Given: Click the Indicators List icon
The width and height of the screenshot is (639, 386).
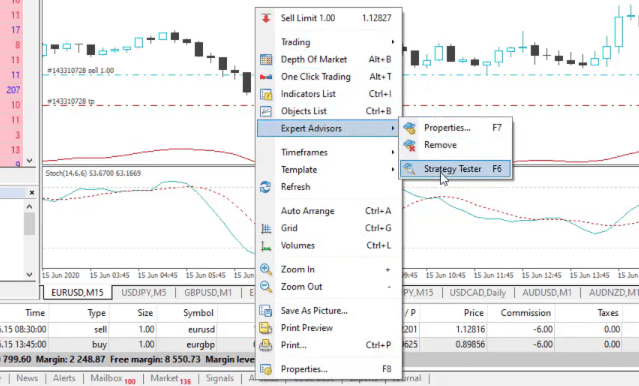Looking at the screenshot, I should 266,94.
